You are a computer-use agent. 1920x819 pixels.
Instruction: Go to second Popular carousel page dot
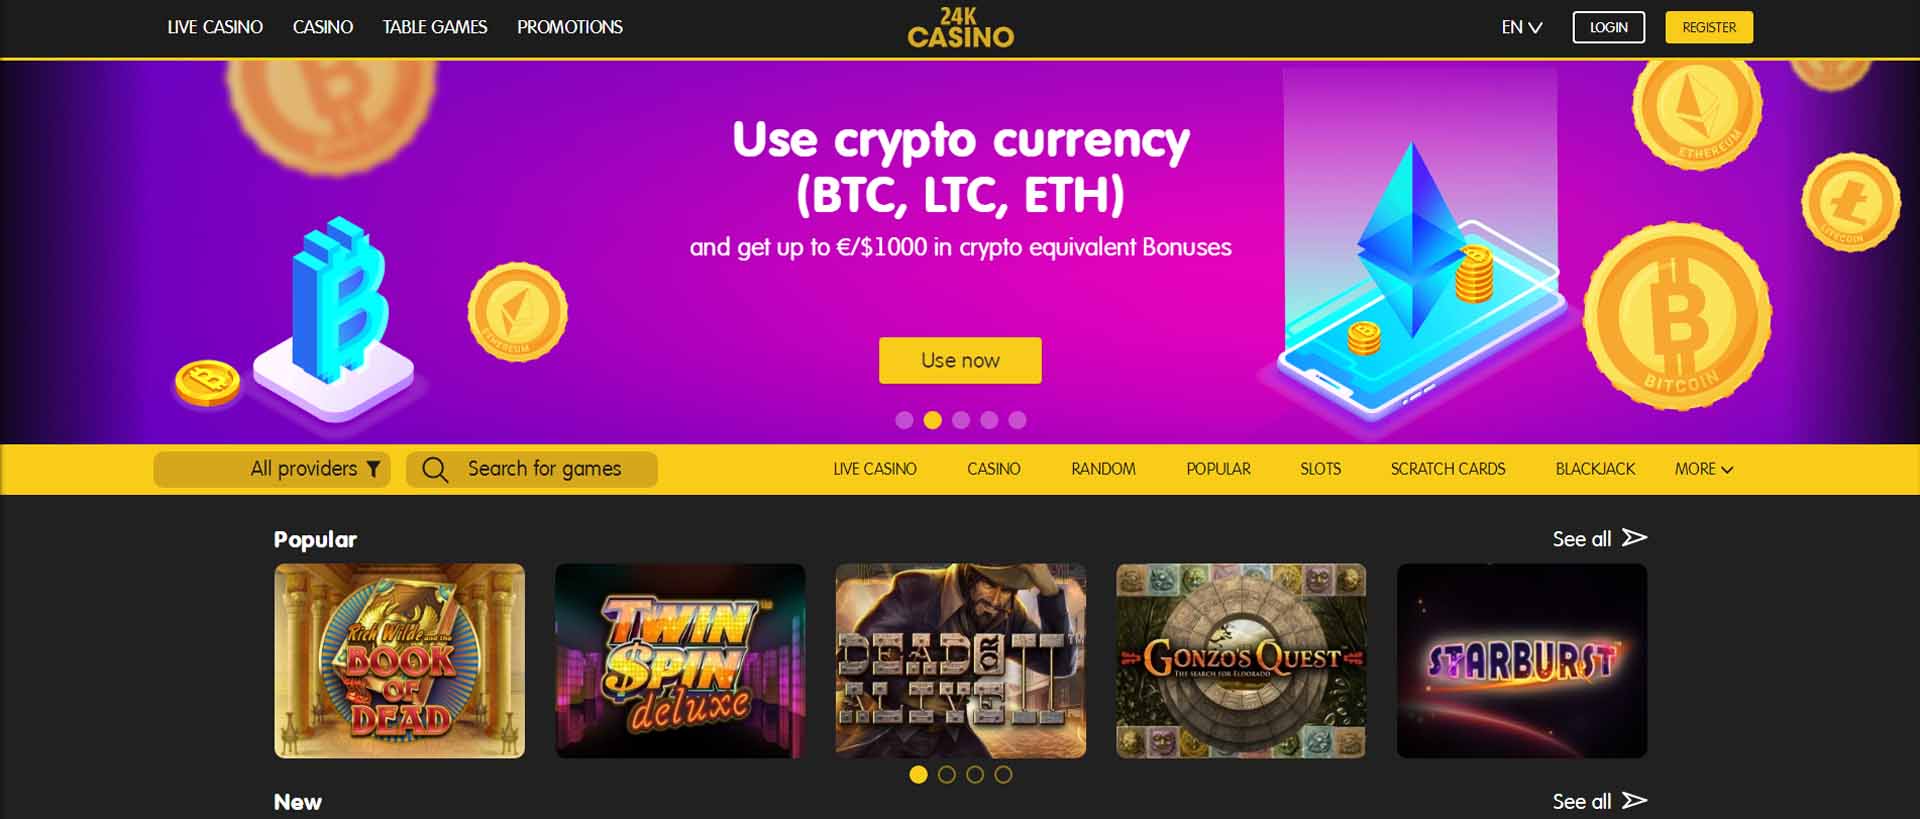(x=947, y=775)
